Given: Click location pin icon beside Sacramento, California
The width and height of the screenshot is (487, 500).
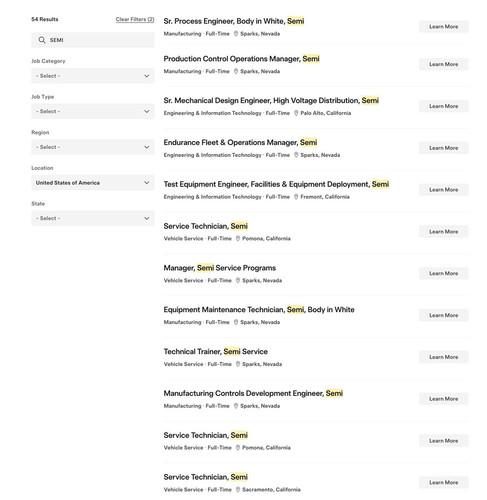Looking at the screenshot, I should click(x=238, y=489).
